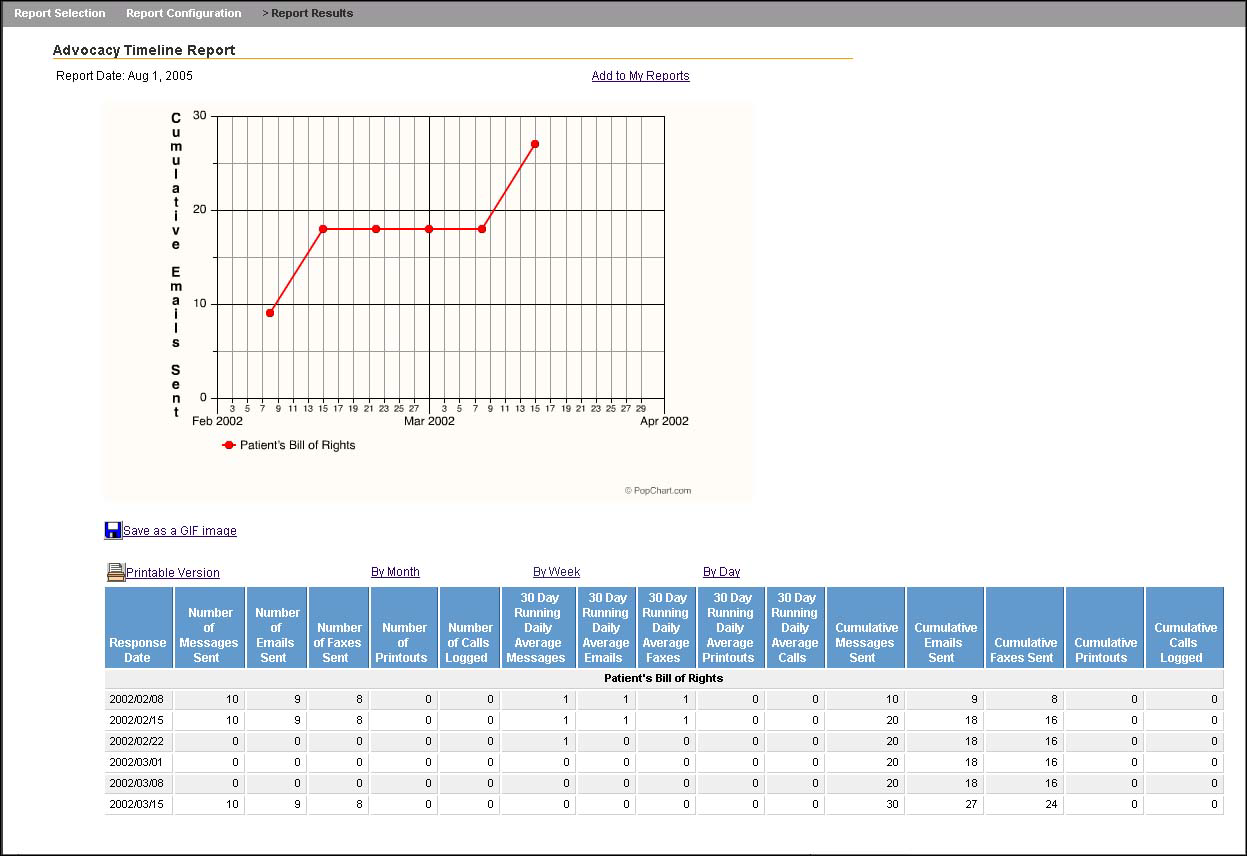Click the printer icon beside Printable Version
Image resolution: width=1247 pixels, height=856 pixels.
tap(116, 572)
